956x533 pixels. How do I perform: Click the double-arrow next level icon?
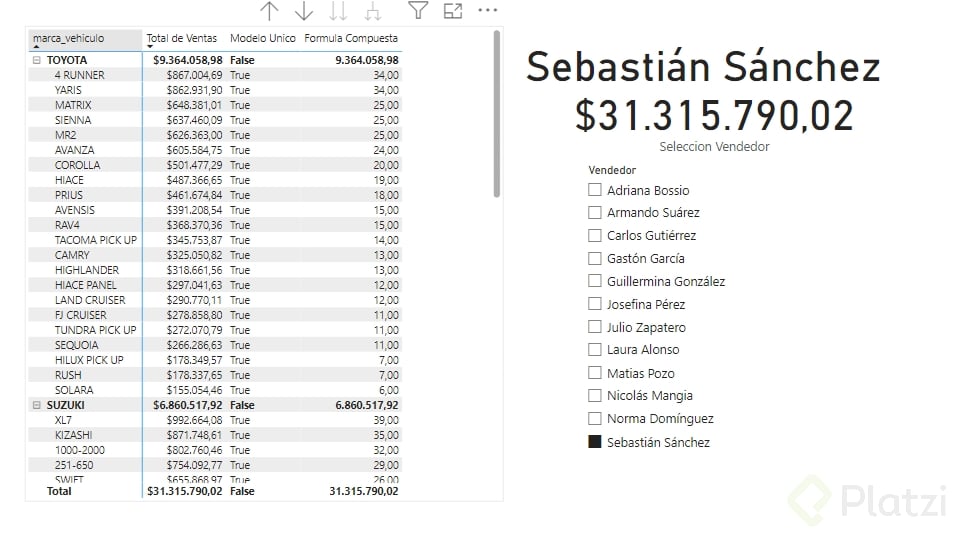(339, 11)
